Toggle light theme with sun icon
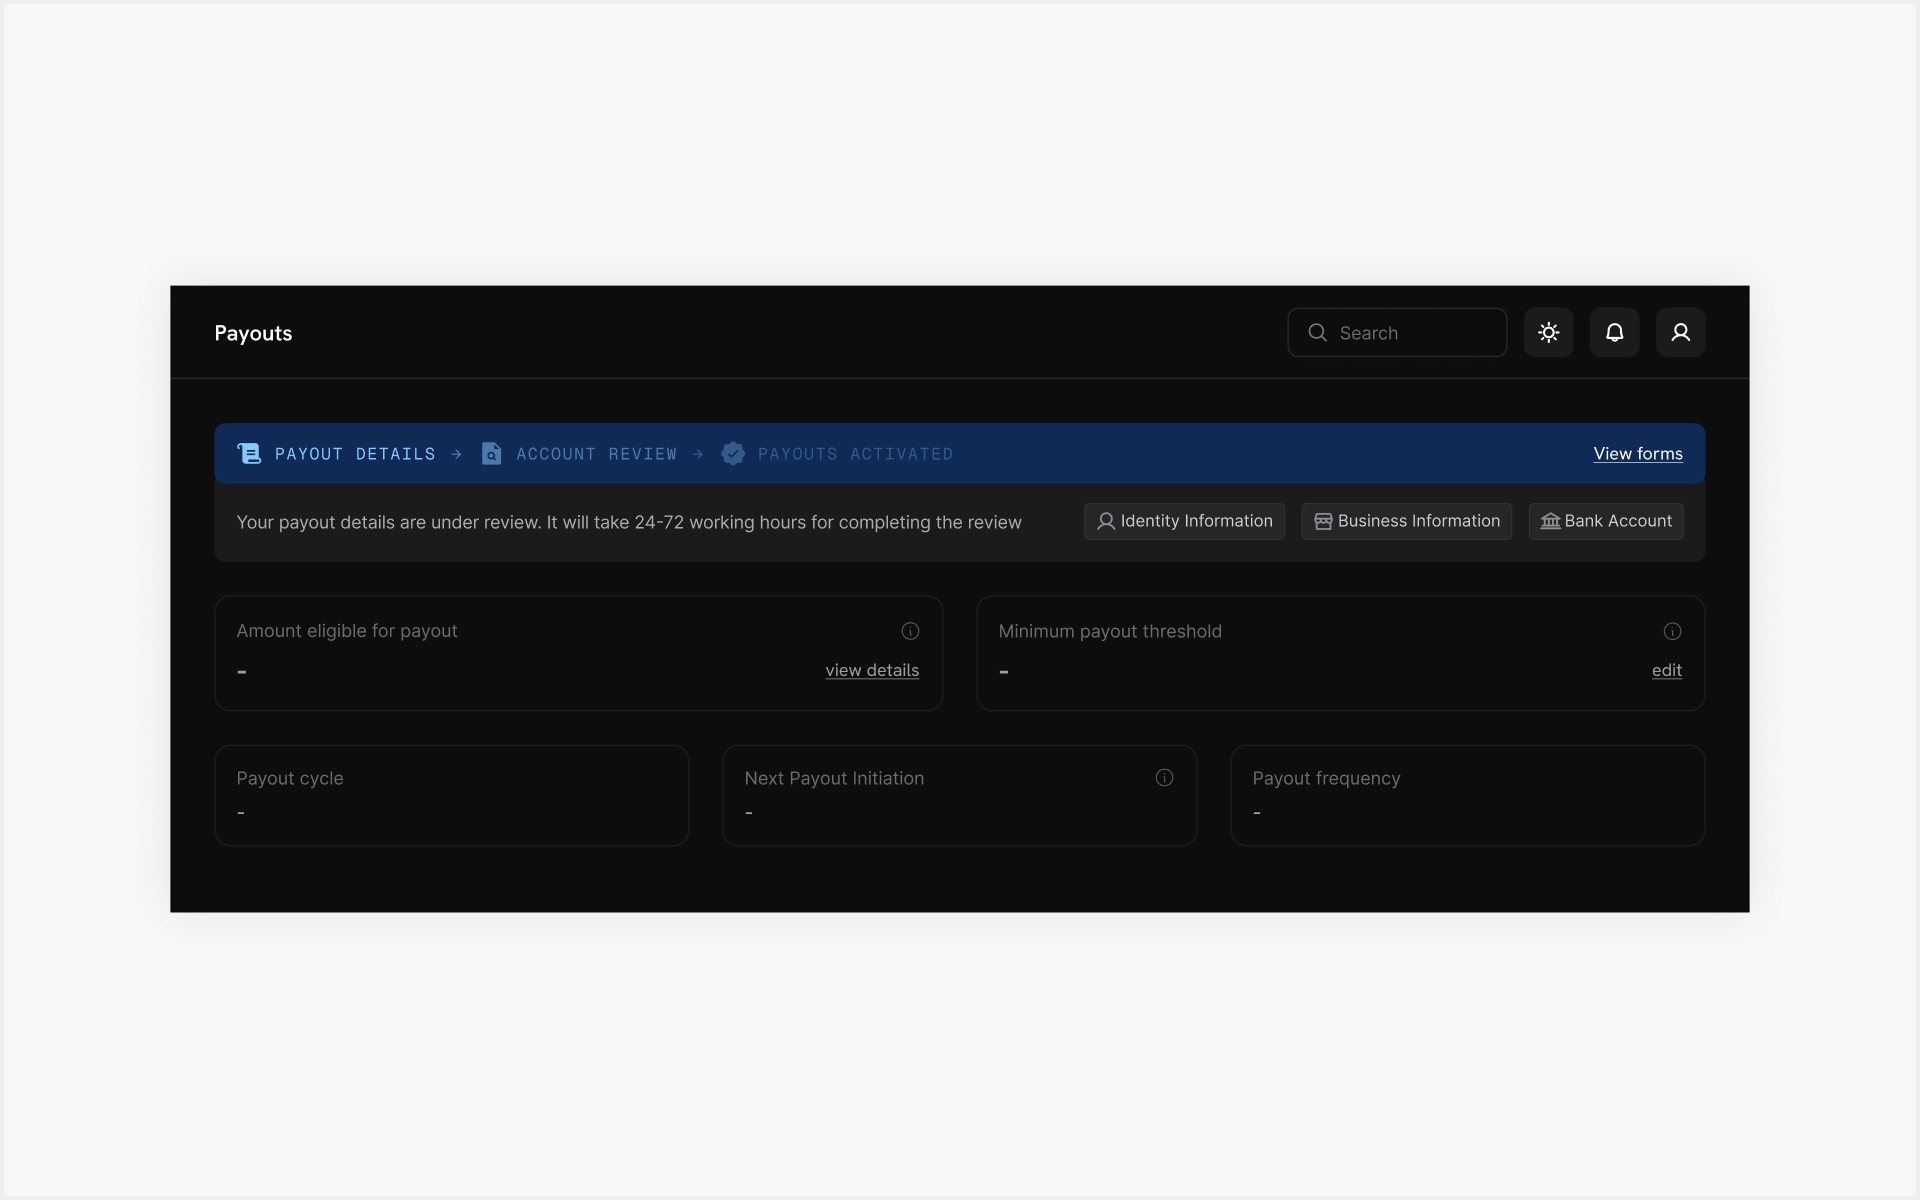The image size is (1920, 1200). 1548,333
